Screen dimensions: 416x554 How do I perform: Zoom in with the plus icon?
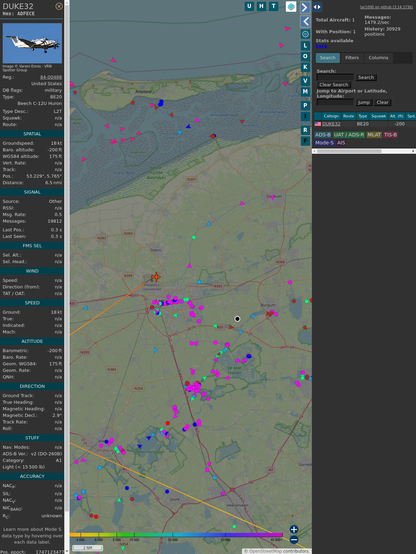click(294, 529)
